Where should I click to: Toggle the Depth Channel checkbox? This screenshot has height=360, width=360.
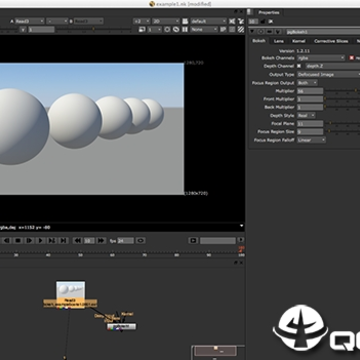point(299,66)
